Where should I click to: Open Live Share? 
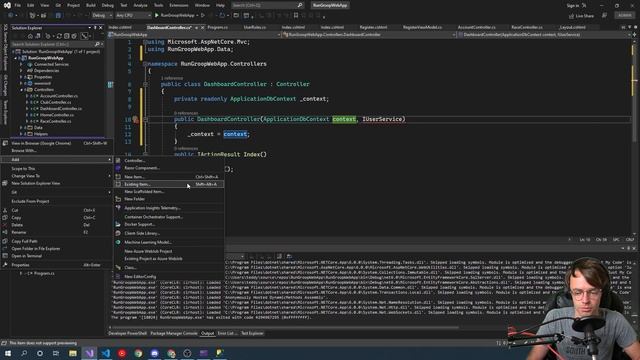(582, 16)
